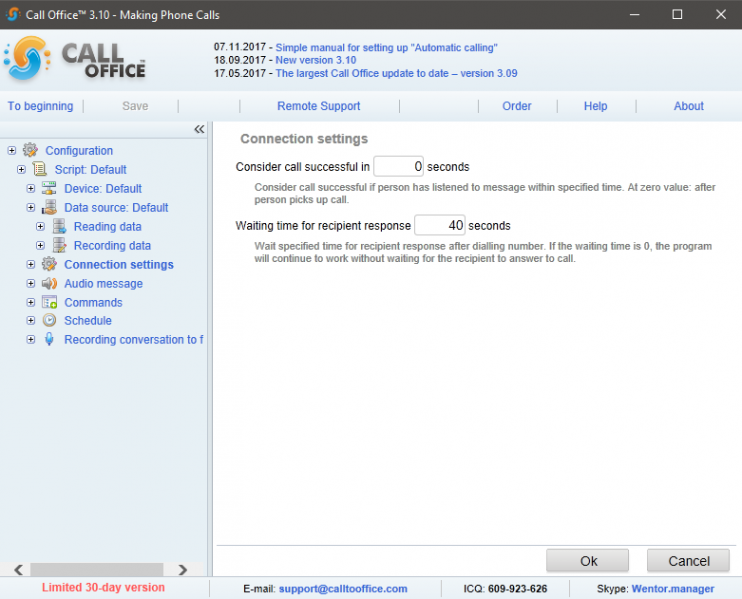Open the About menu item
Image resolution: width=742 pixels, height=599 pixels.
click(689, 106)
